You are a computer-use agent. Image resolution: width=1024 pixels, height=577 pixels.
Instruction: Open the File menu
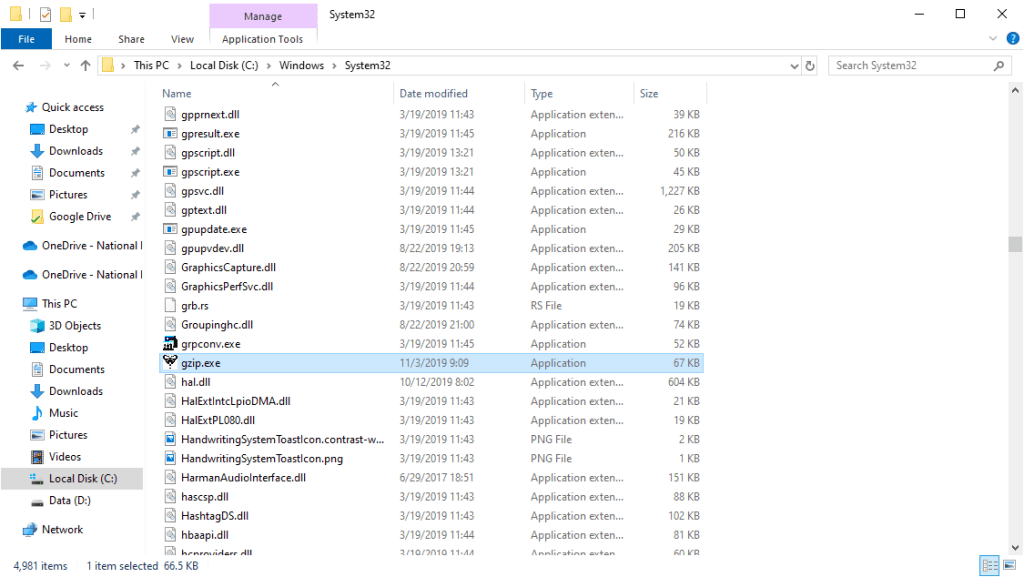pos(26,38)
